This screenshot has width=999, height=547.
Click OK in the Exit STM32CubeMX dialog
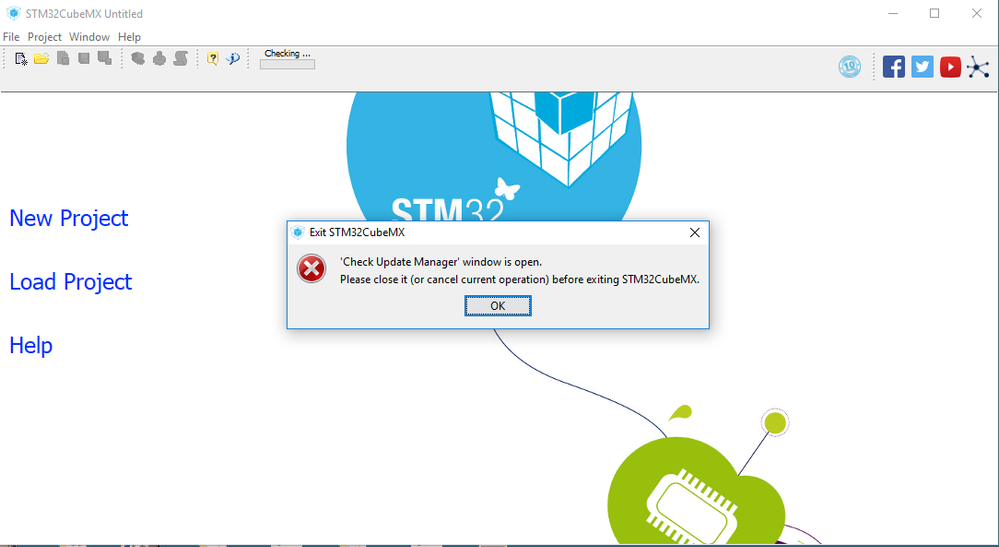(498, 306)
